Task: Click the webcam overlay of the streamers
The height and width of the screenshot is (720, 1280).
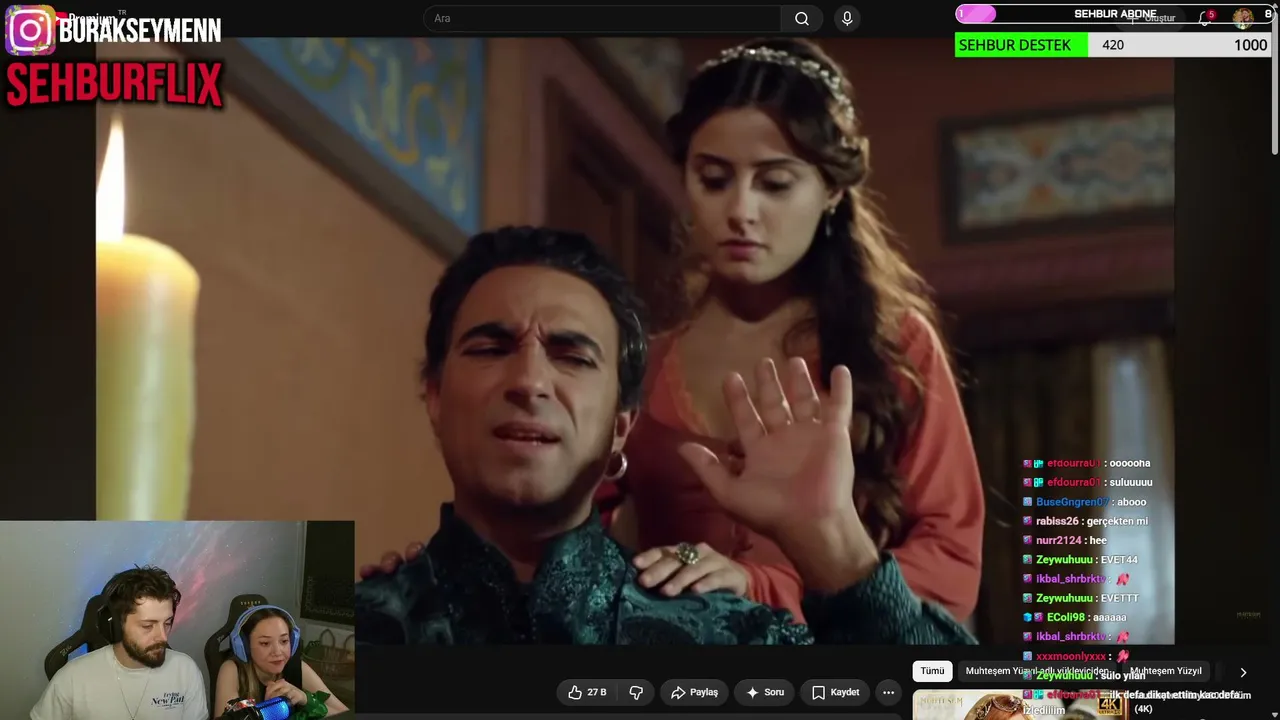Action: click(177, 620)
